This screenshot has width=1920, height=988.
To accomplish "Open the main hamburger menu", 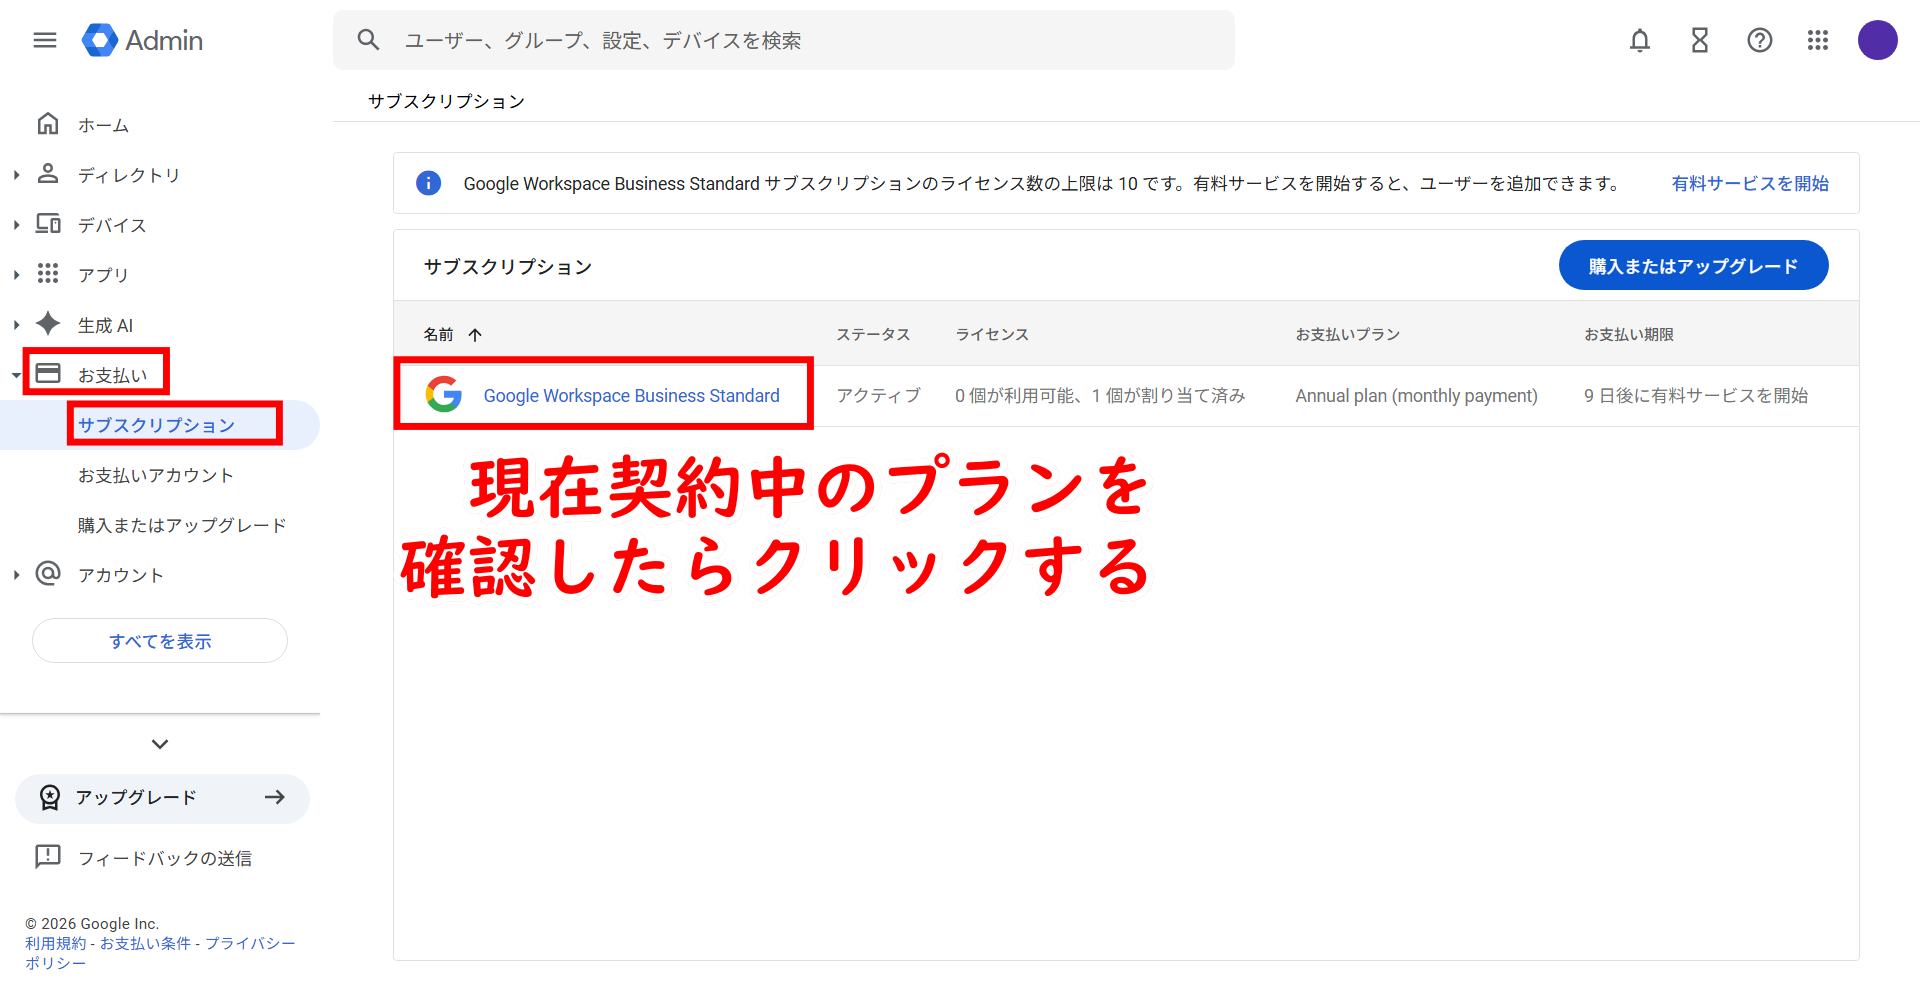I will coord(45,40).
